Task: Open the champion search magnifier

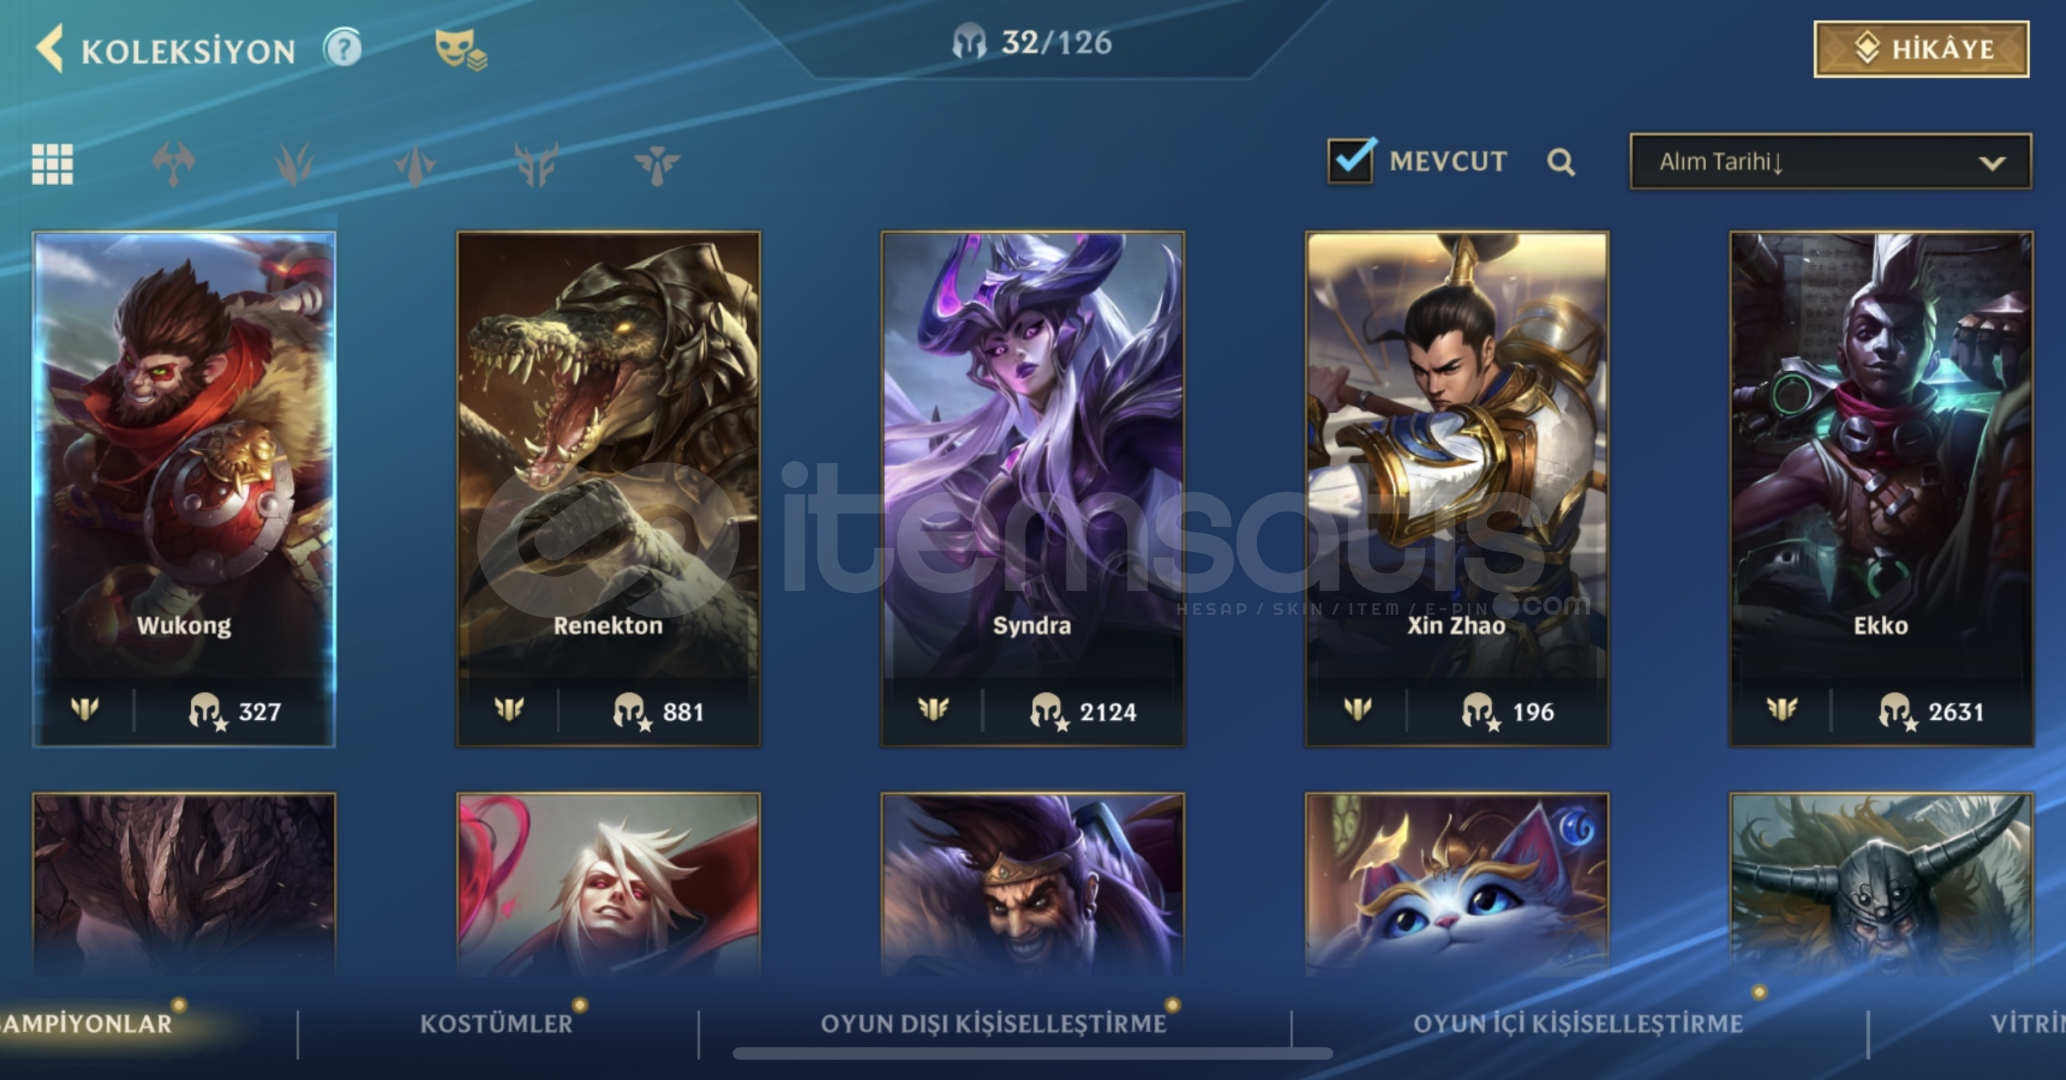Action: pos(1561,162)
